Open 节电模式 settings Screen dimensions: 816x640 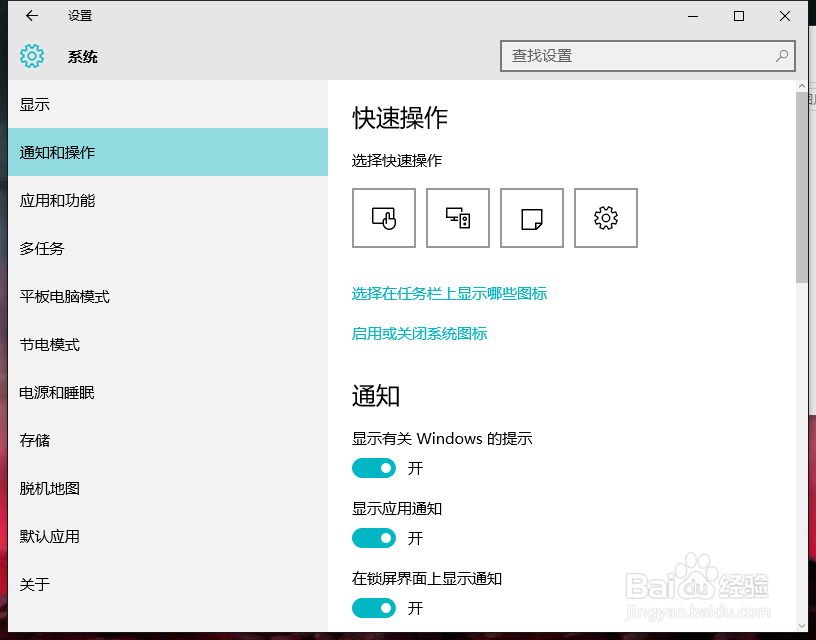[168, 344]
